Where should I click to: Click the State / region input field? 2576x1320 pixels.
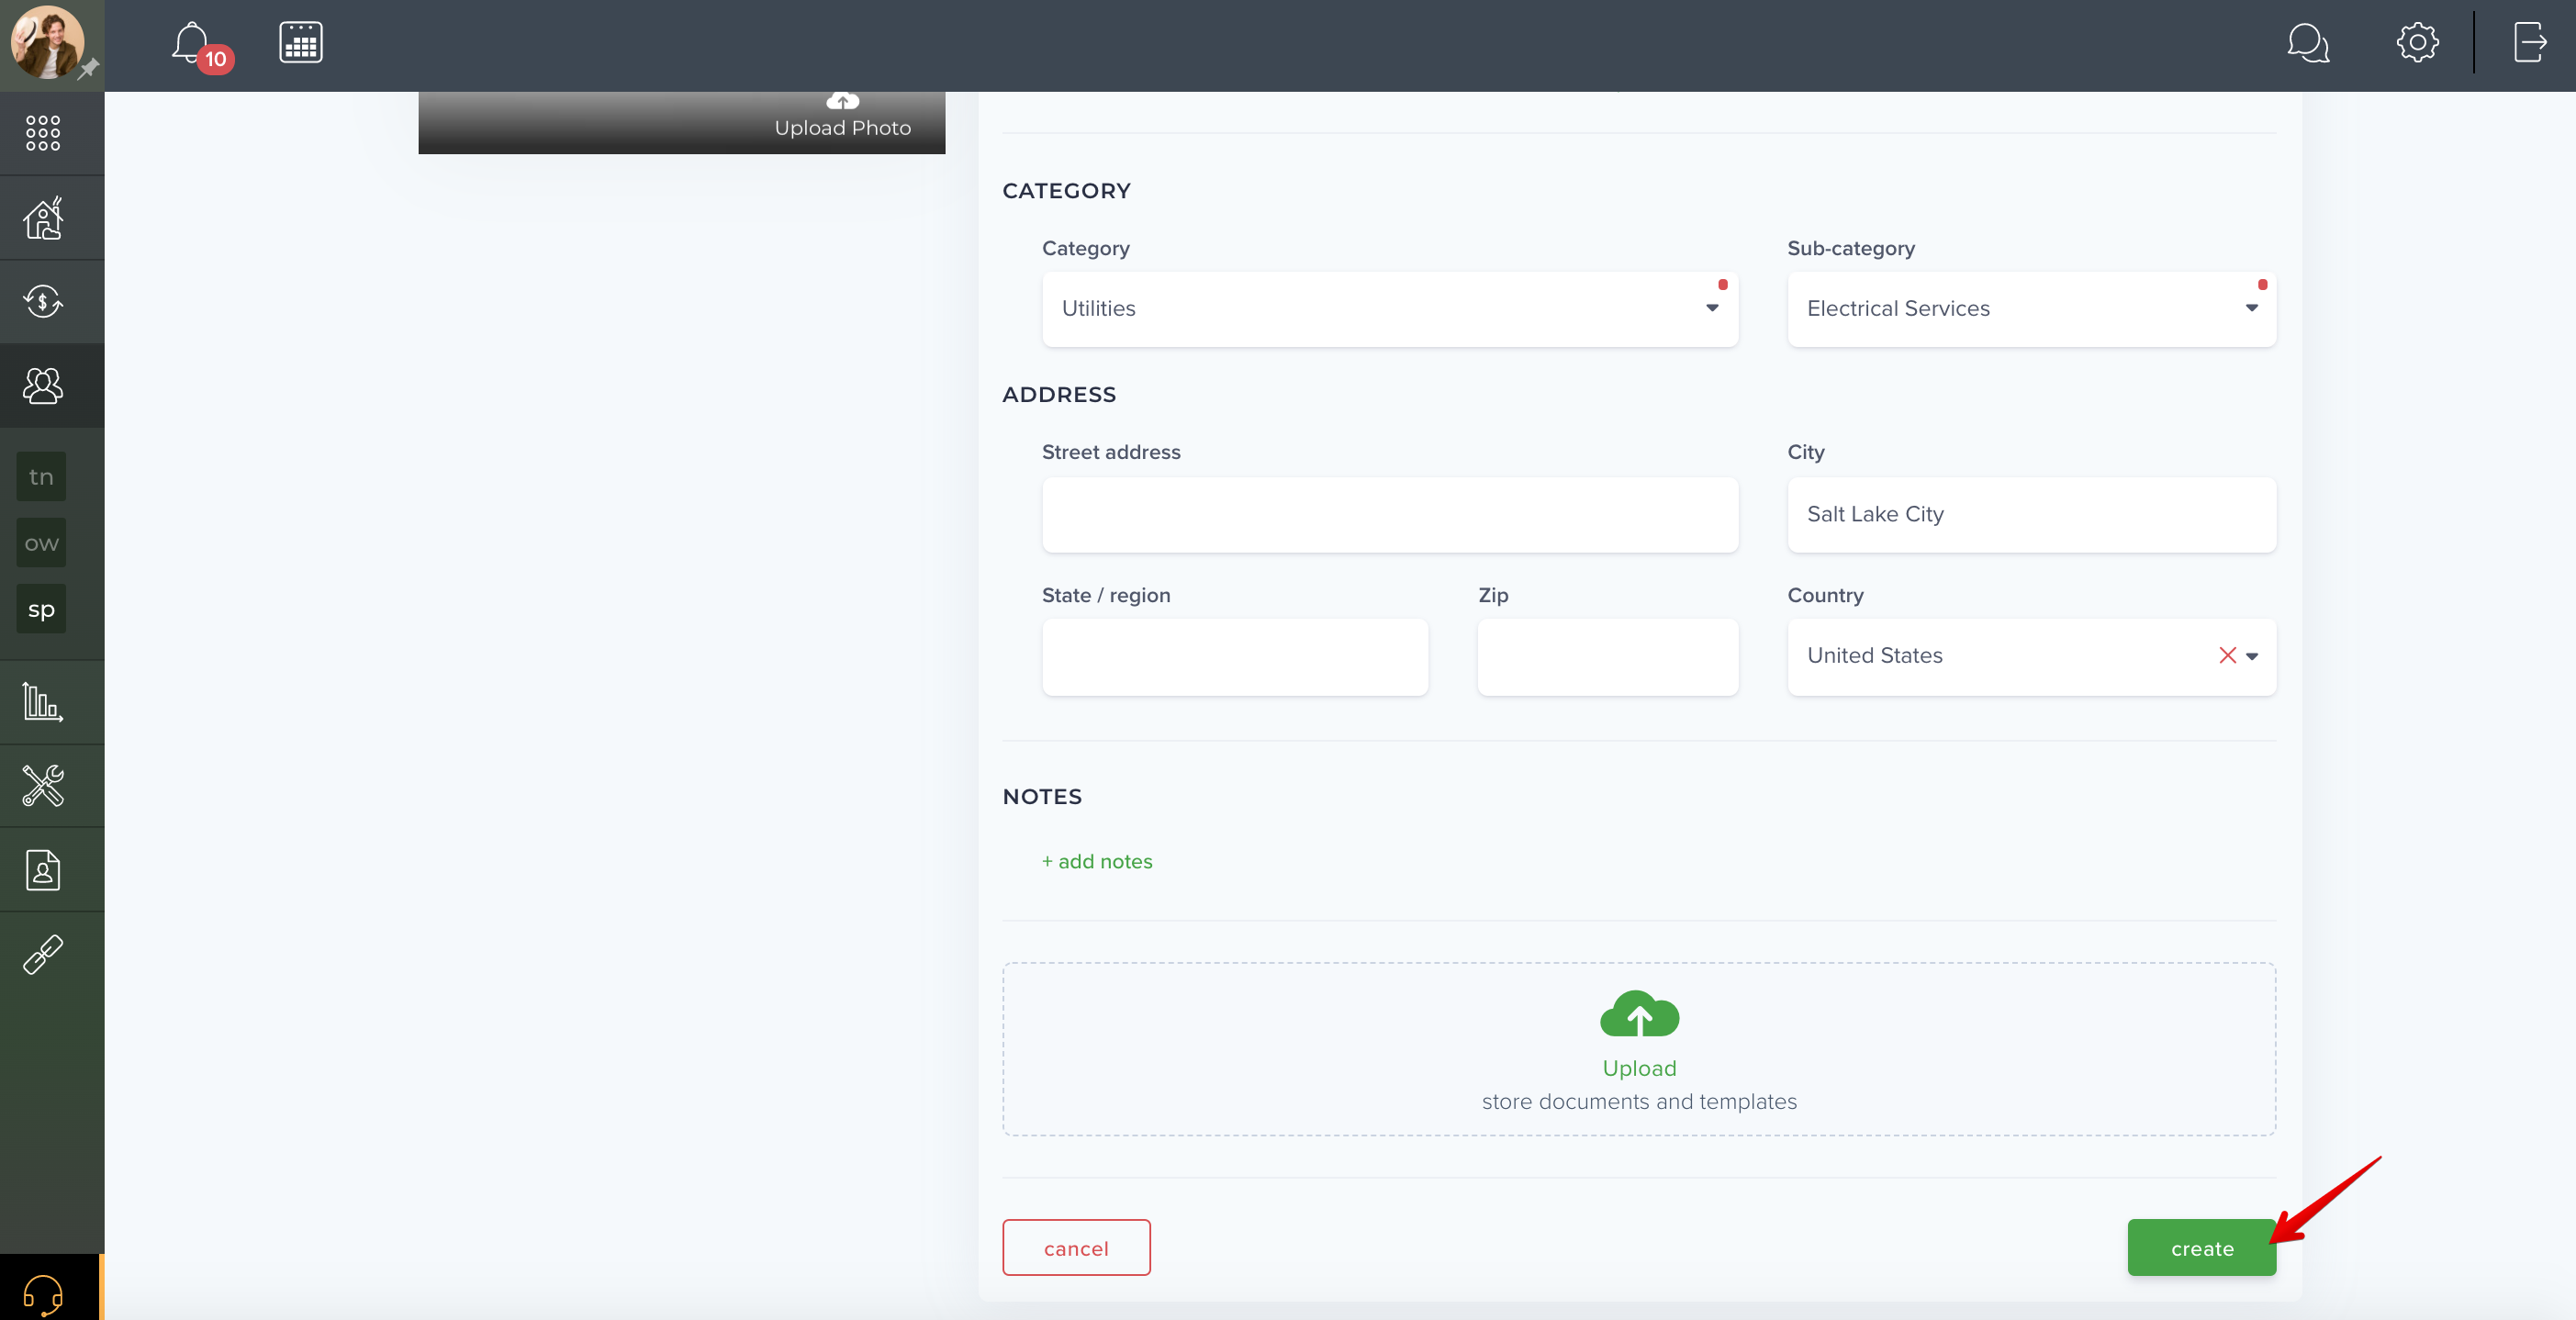point(1235,657)
